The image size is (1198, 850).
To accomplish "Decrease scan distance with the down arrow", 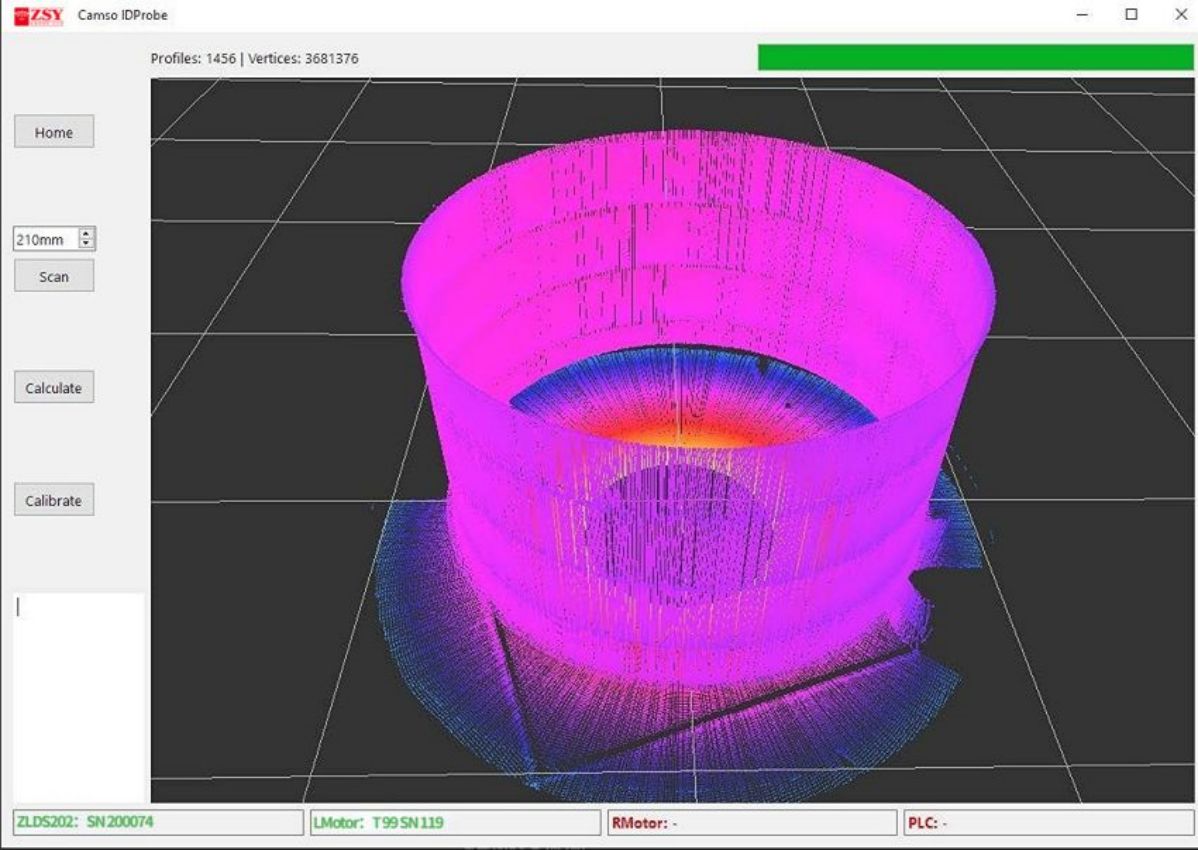I will (x=86, y=245).
